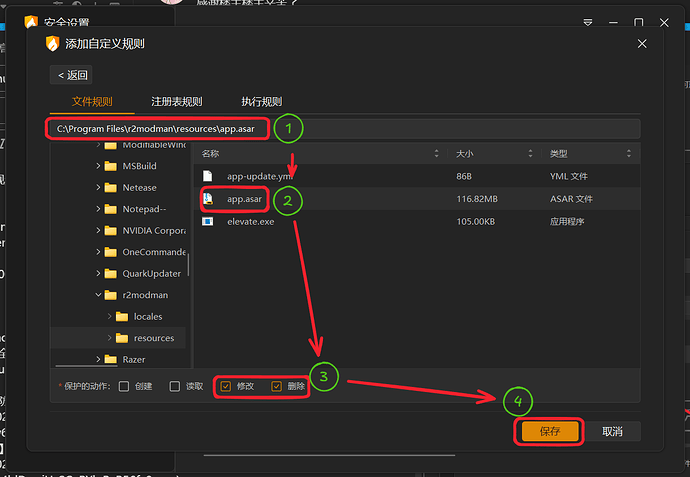This screenshot has height=477, width=690.
Task: Uncheck the 删除 (delete) checkbox
Action: pos(276,386)
